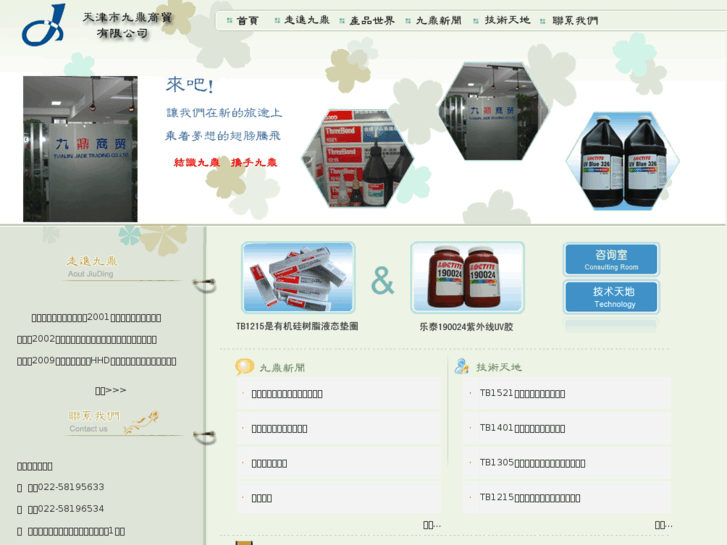The height and width of the screenshot is (545, 727).
Task: Click the office sign hexagon image
Action: click(x=493, y=111)
